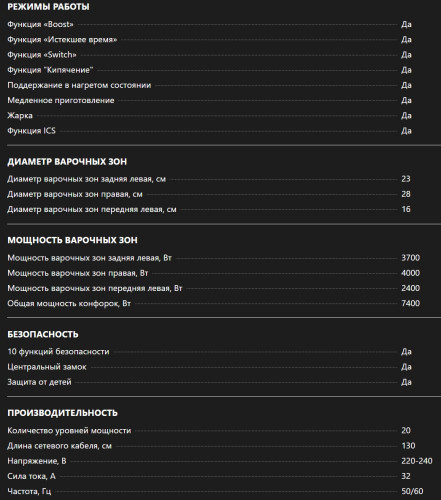
Task: Click the БЕЗОПАСНОСТЬ section heading
Action: tap(43, 334)
